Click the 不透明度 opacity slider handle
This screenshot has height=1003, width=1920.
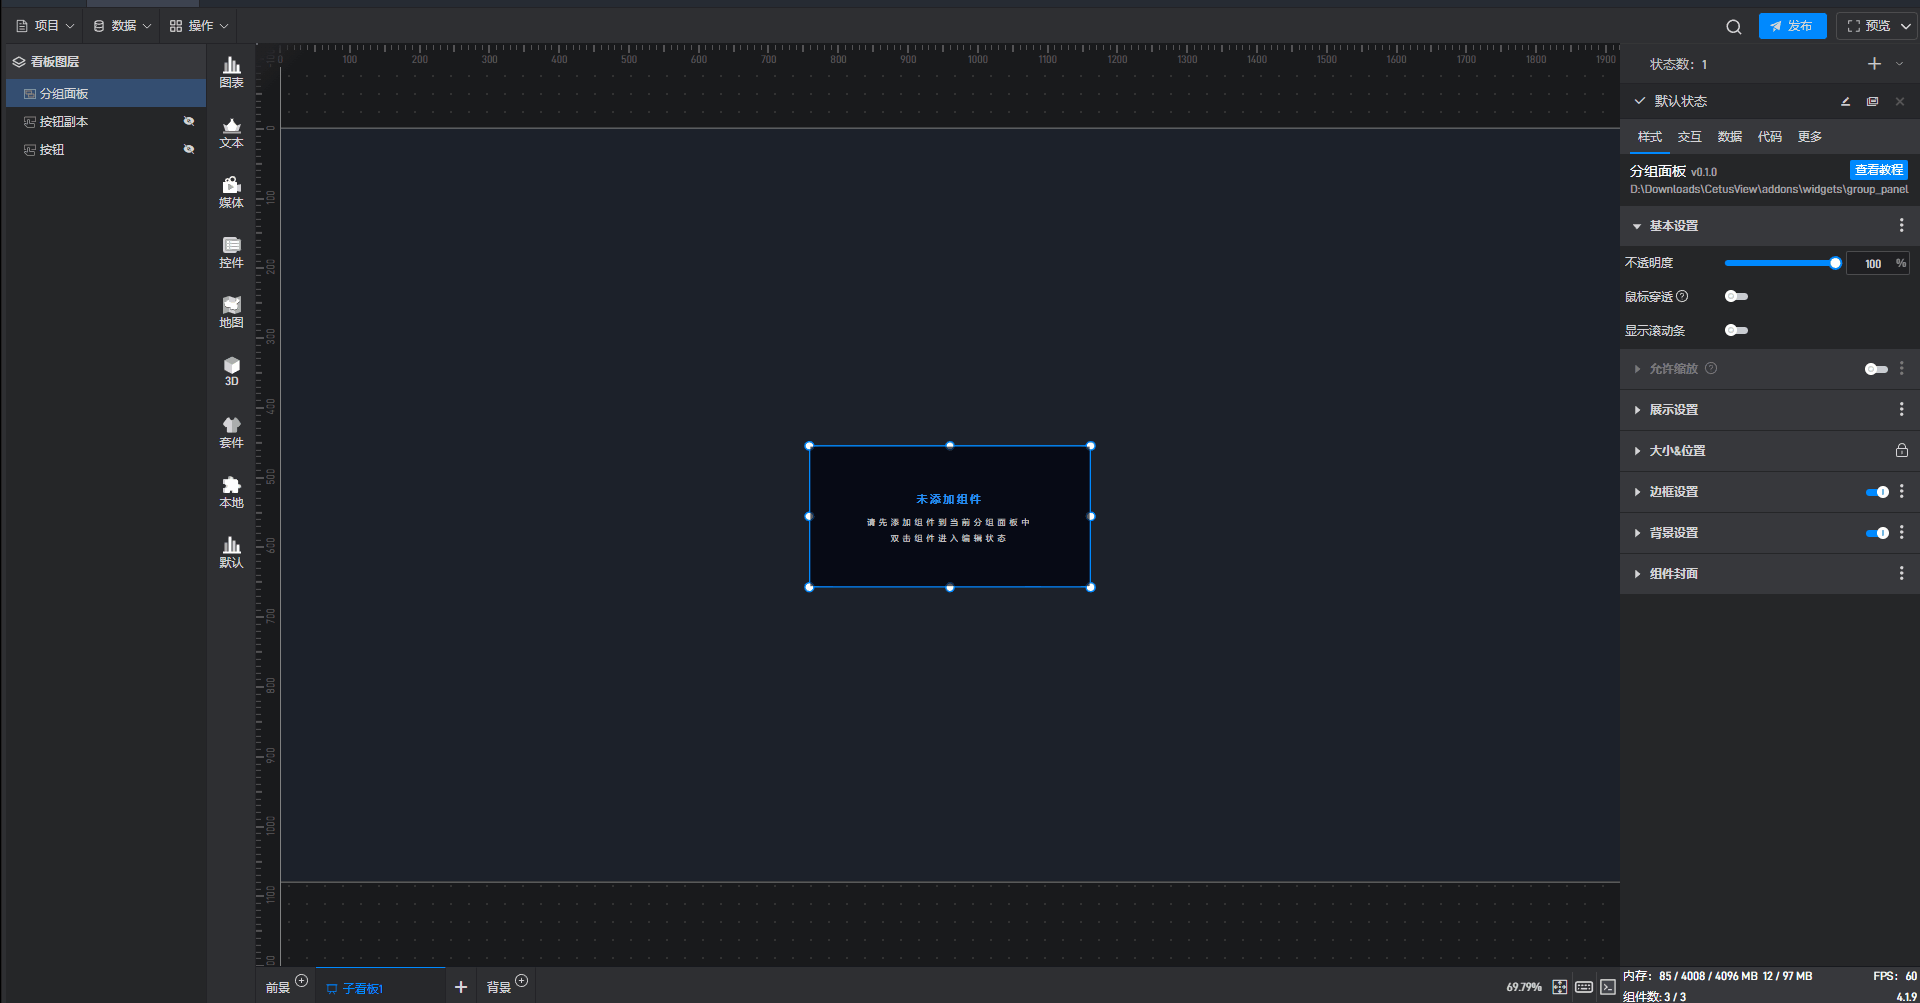tap(1835, 263)
